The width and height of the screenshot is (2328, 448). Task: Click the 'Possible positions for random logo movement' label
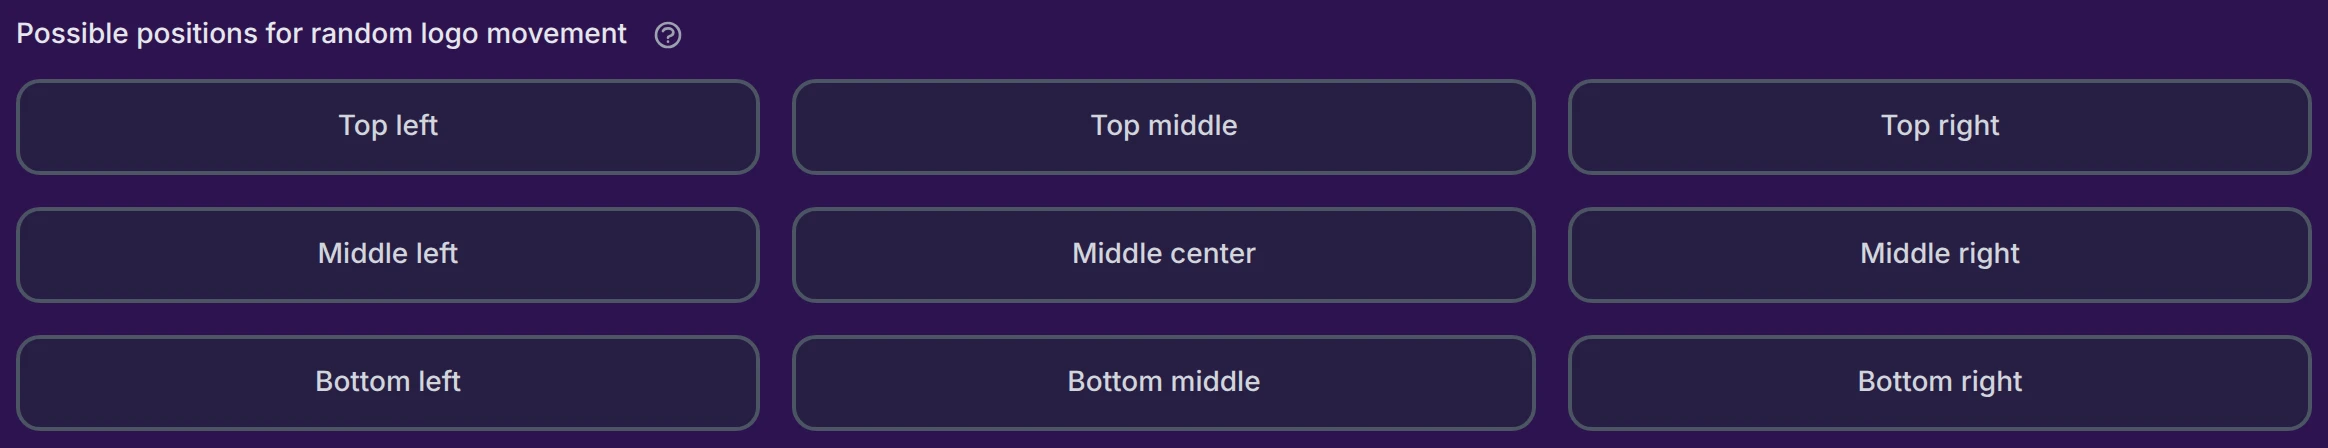point(321,34)
